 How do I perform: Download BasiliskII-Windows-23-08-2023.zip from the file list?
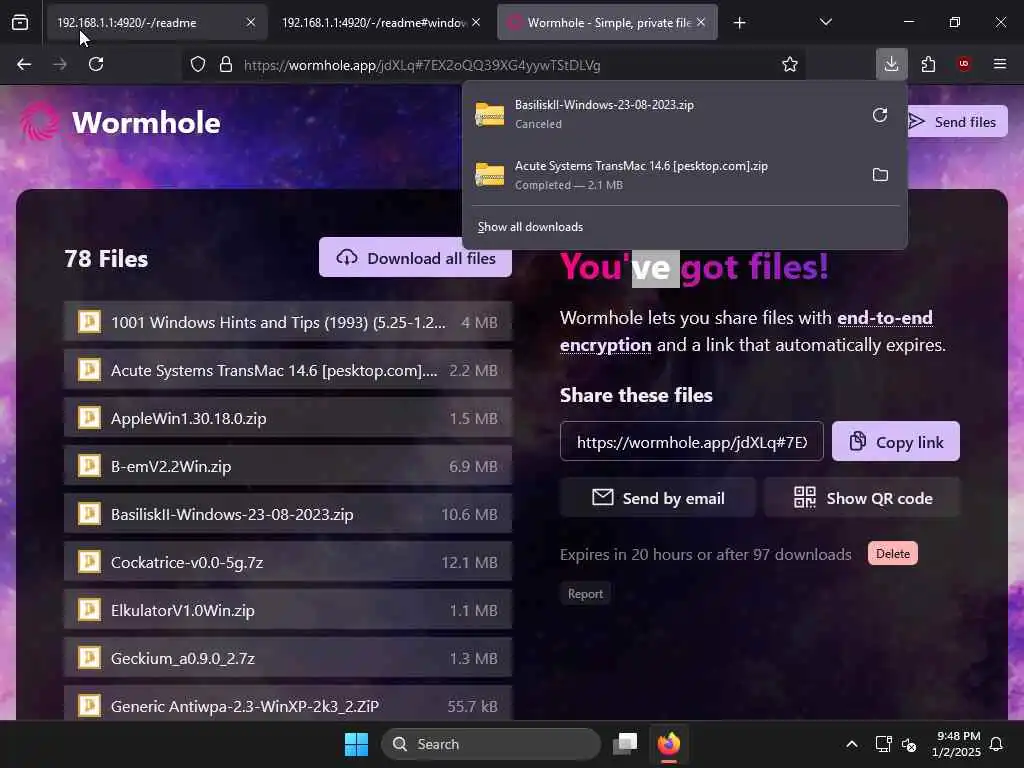pos(288,514)
